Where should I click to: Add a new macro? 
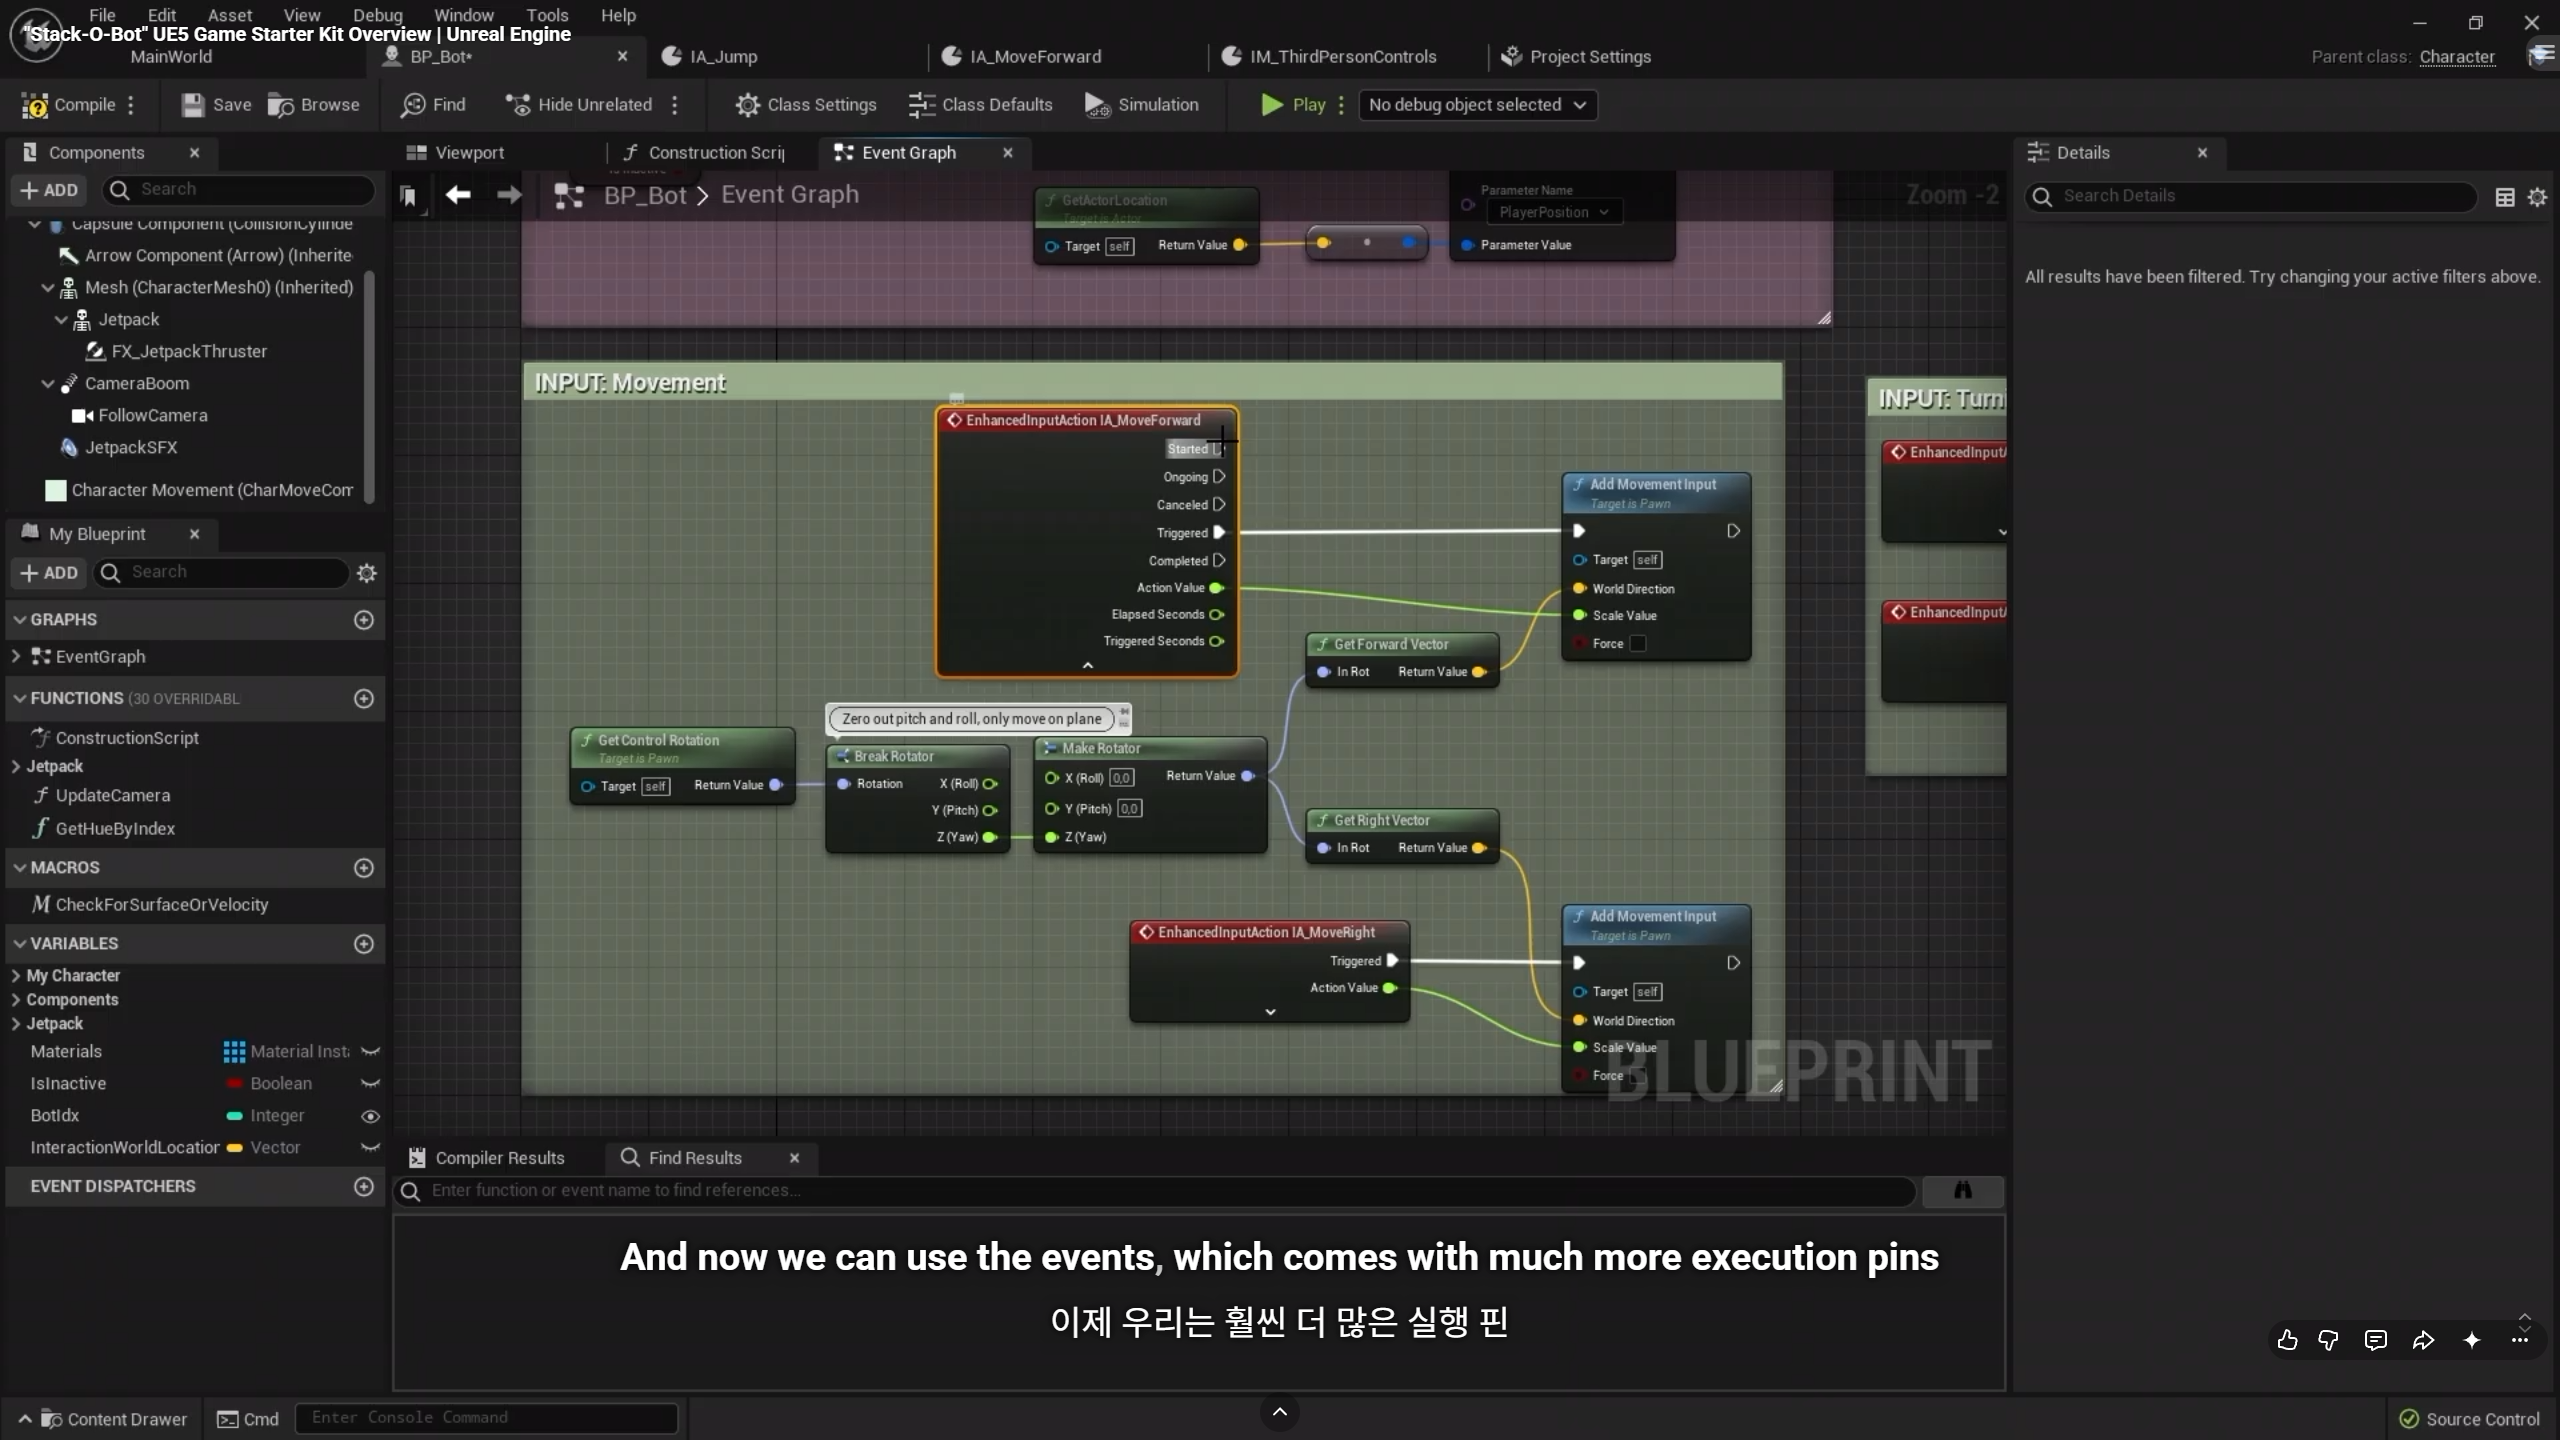(364, 868)
